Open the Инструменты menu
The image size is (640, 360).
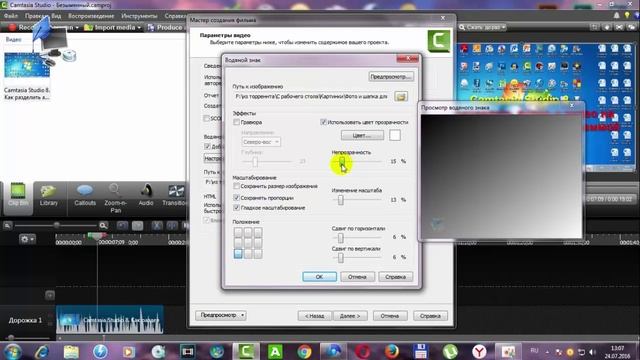coord(139,16)
